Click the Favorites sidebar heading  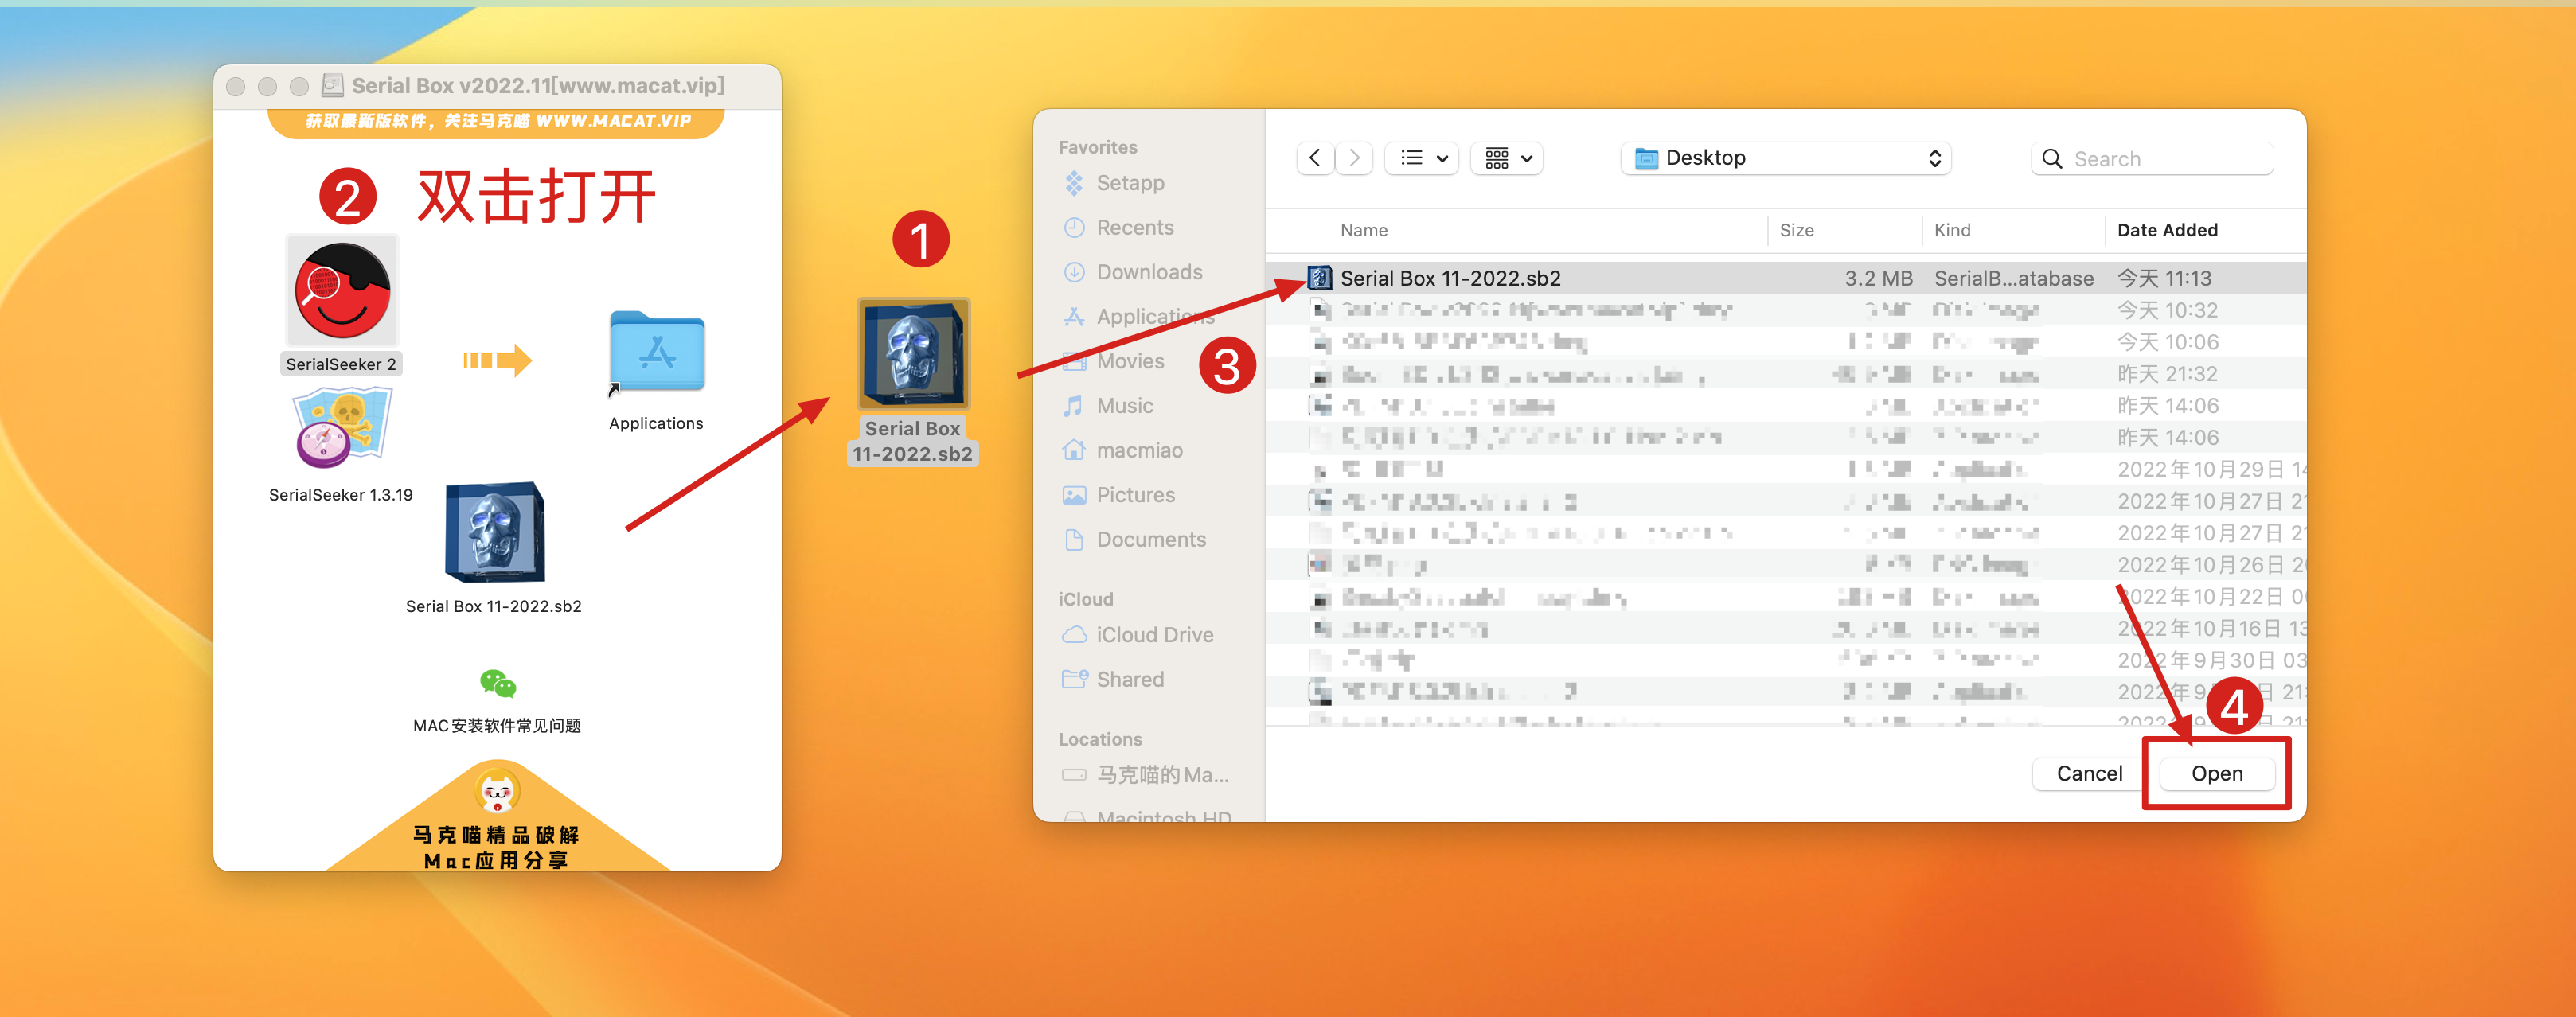[1098, 148]
